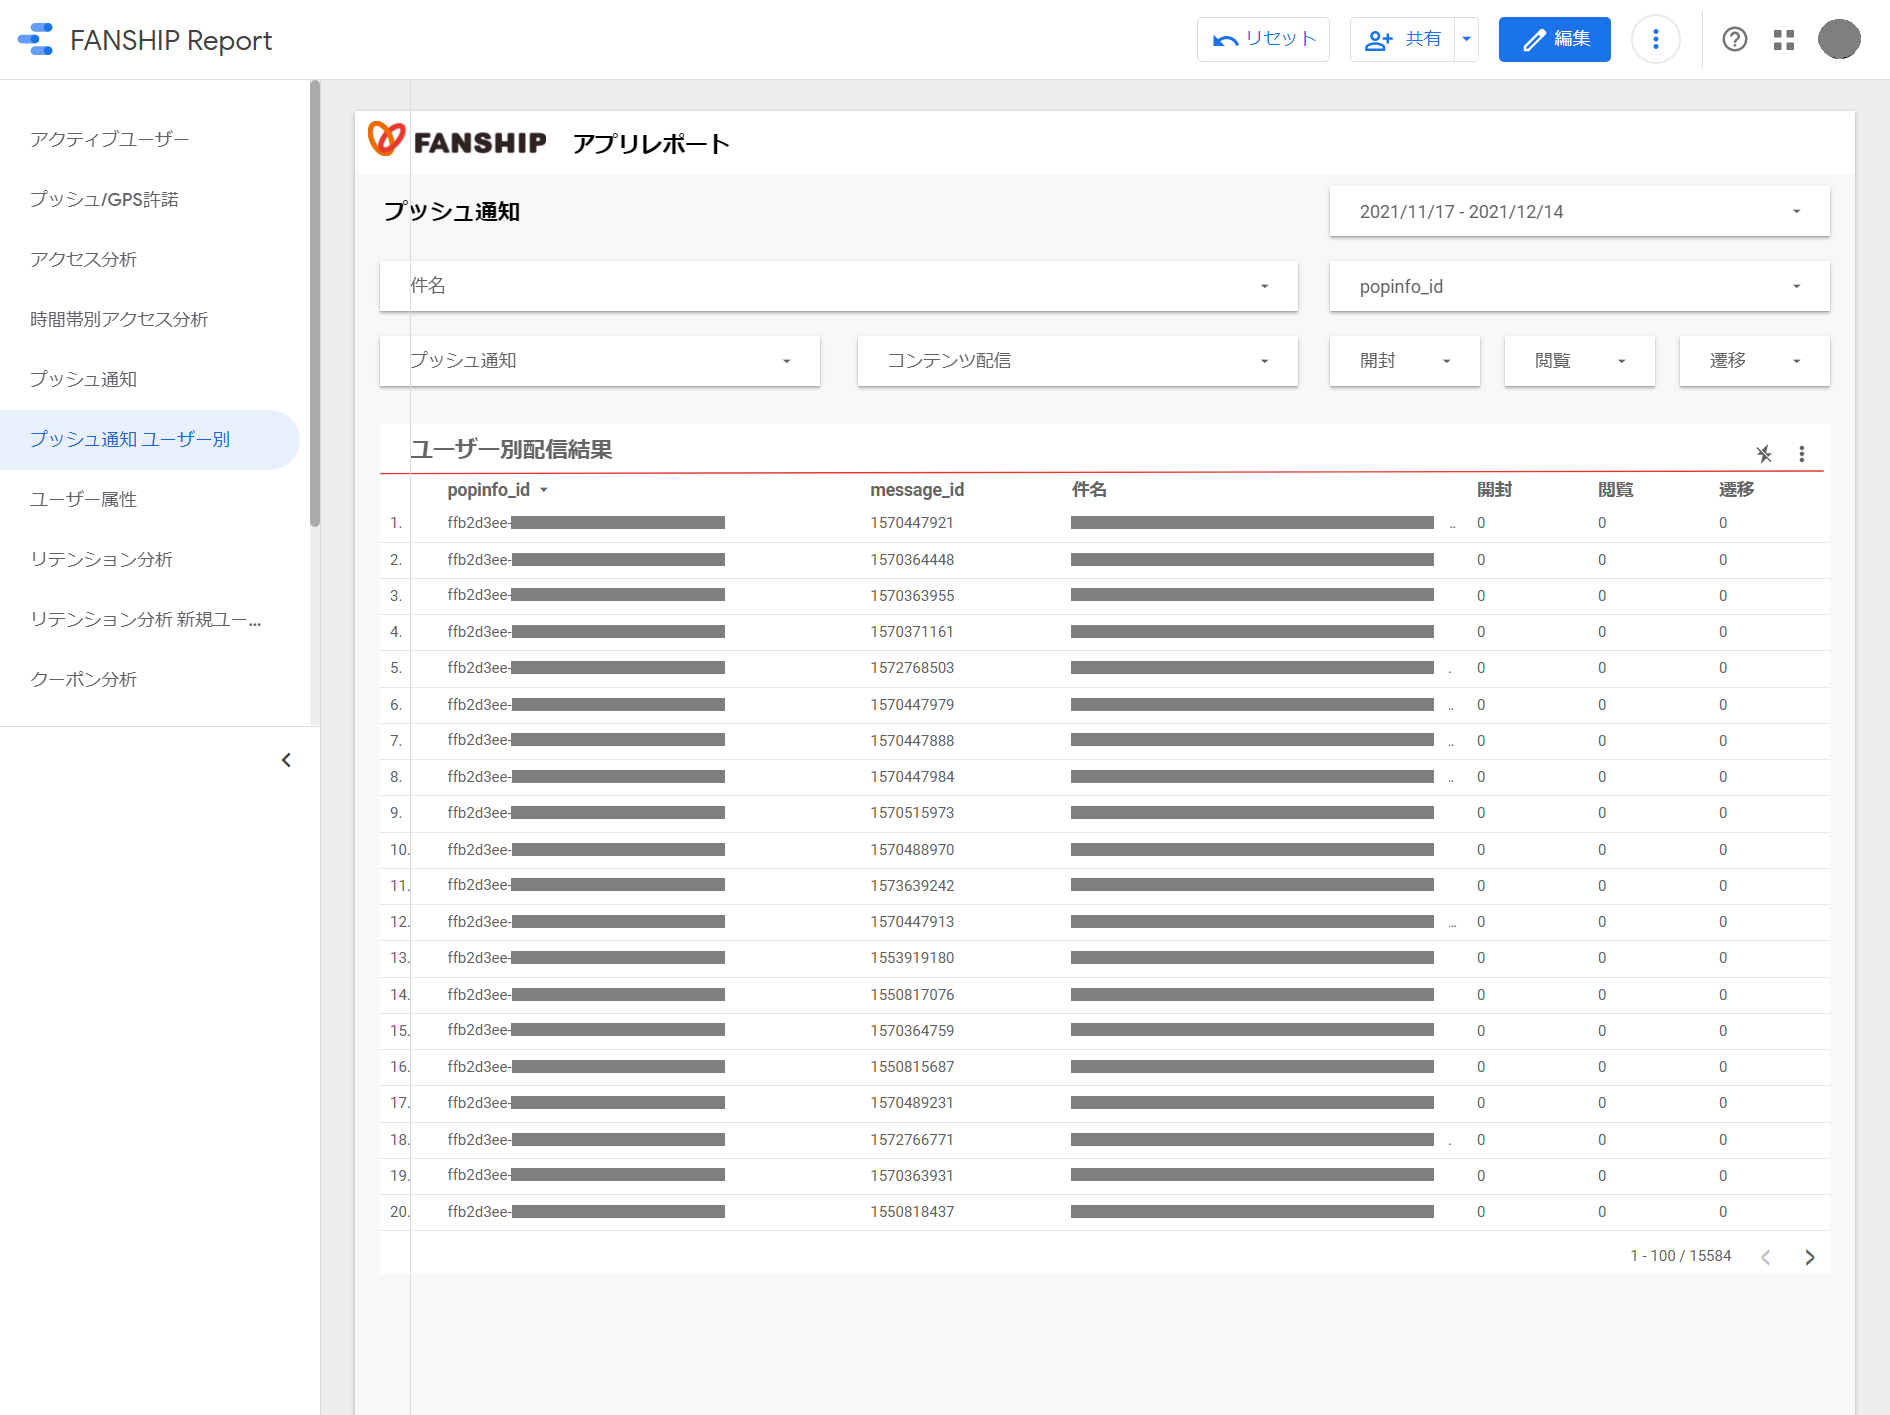Click the 件名 column header

(1089, 490)
